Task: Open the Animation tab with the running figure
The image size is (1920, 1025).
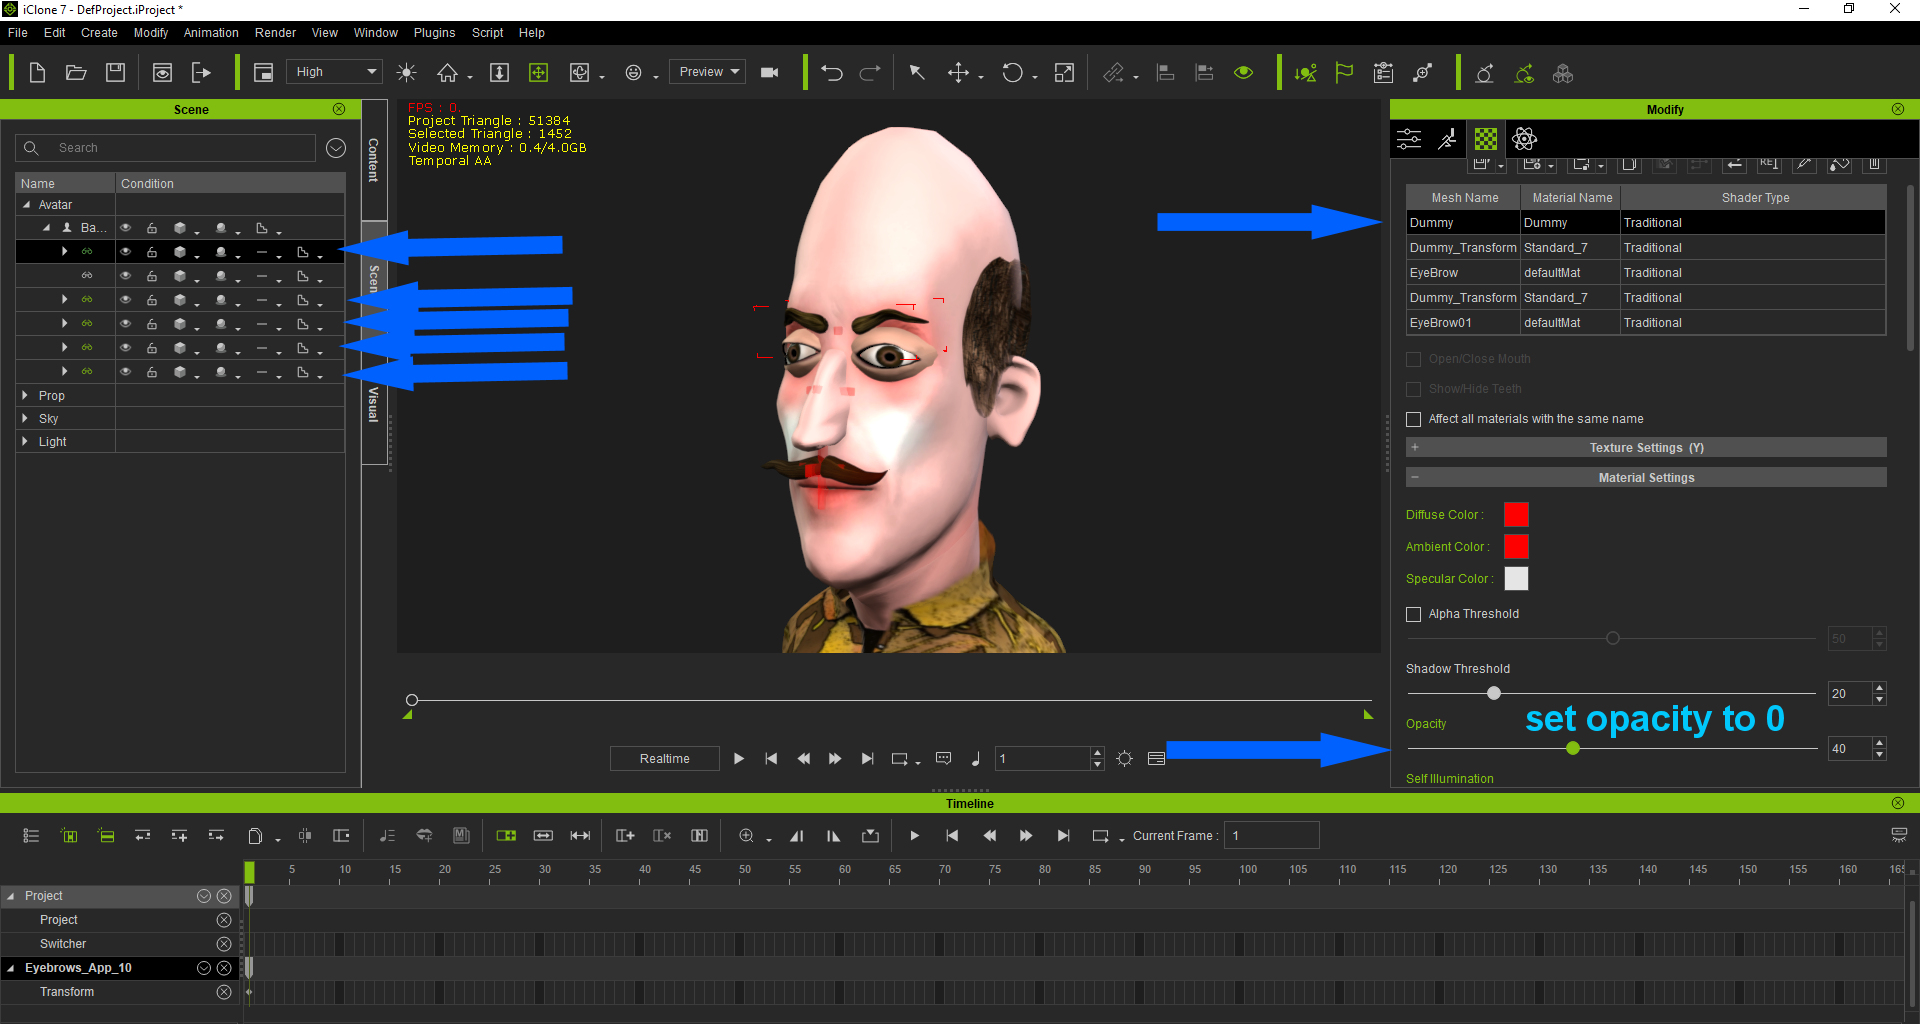Action: pyautogui.click(x=1447, y=139)
